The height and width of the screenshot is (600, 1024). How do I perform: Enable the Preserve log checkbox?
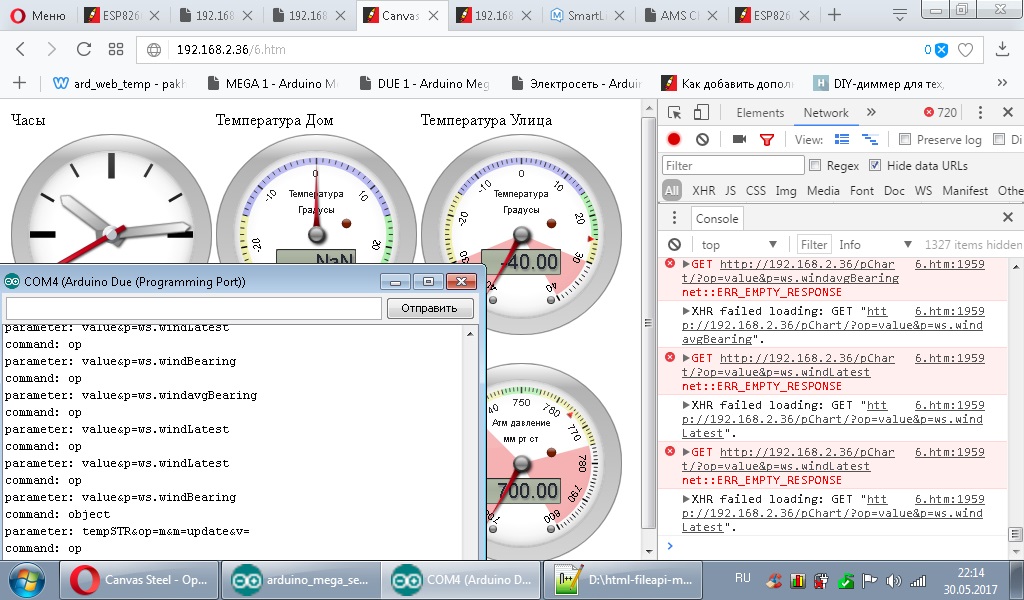905,140
